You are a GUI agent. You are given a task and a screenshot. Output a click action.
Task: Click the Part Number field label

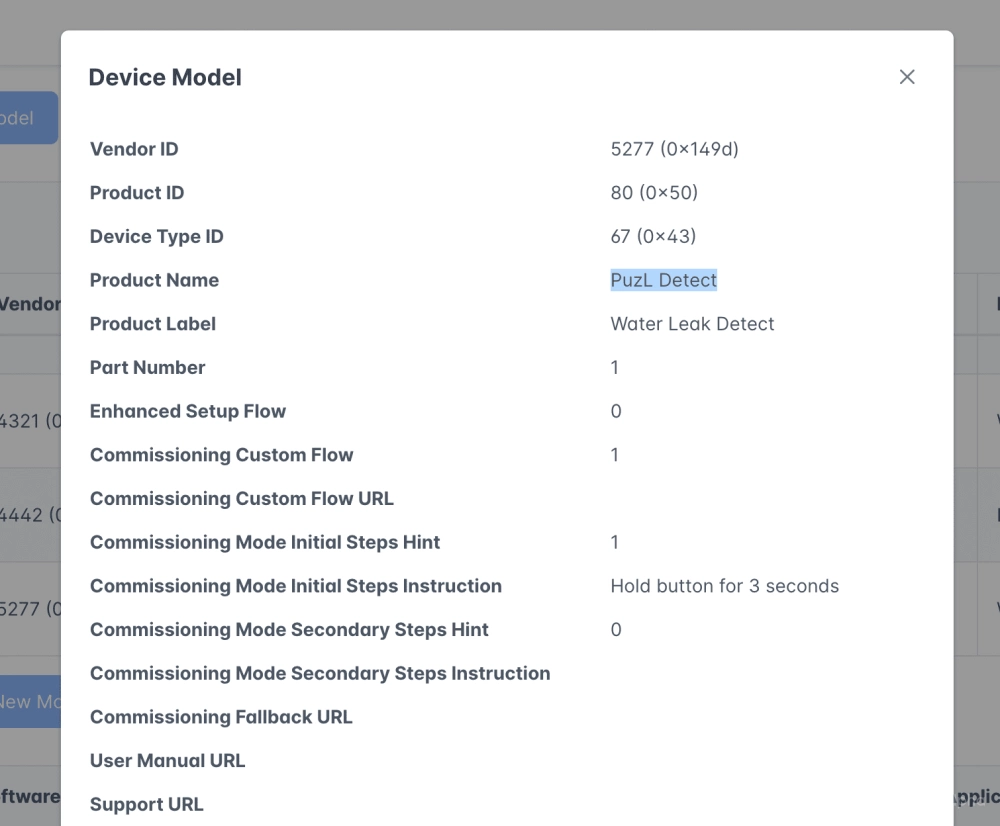pos(147,367)
